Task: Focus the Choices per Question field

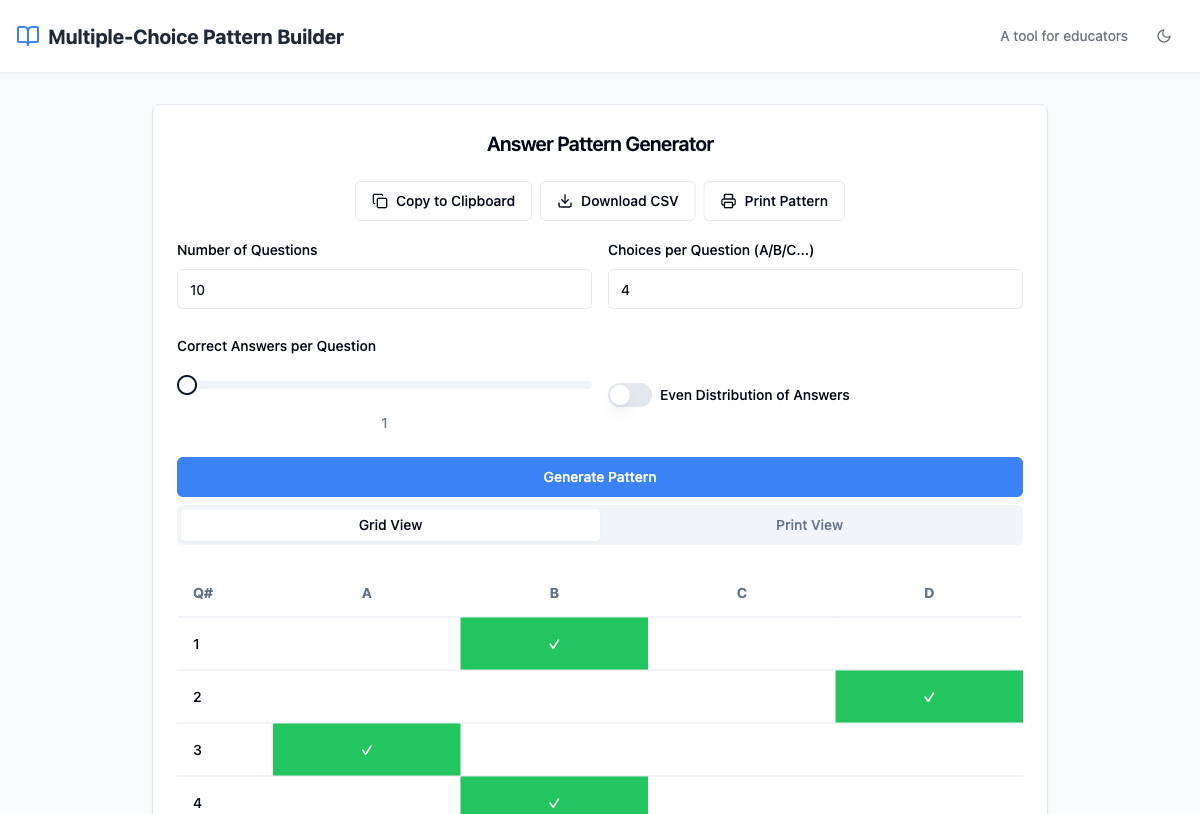Action: tap(815, 289)
